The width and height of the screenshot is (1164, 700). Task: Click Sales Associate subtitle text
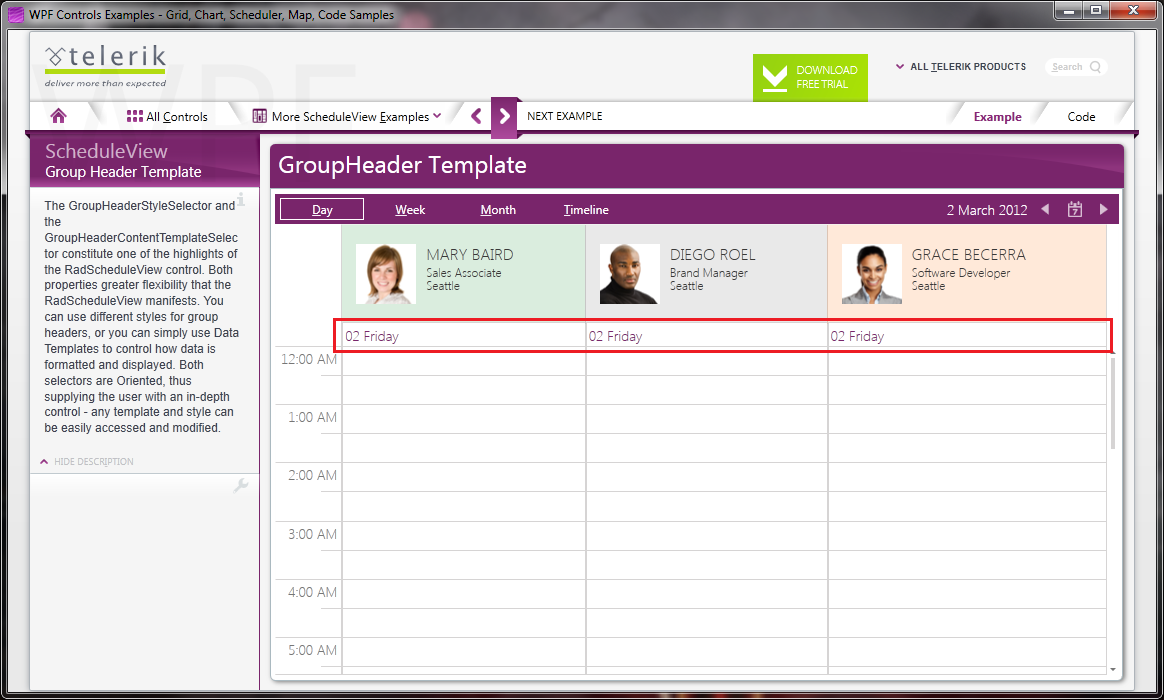point(463,273)
